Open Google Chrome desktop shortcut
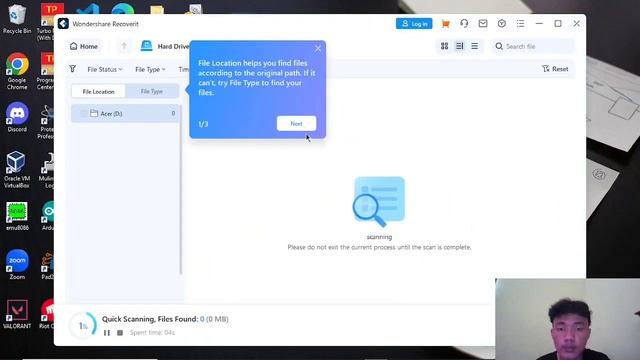 17,71
